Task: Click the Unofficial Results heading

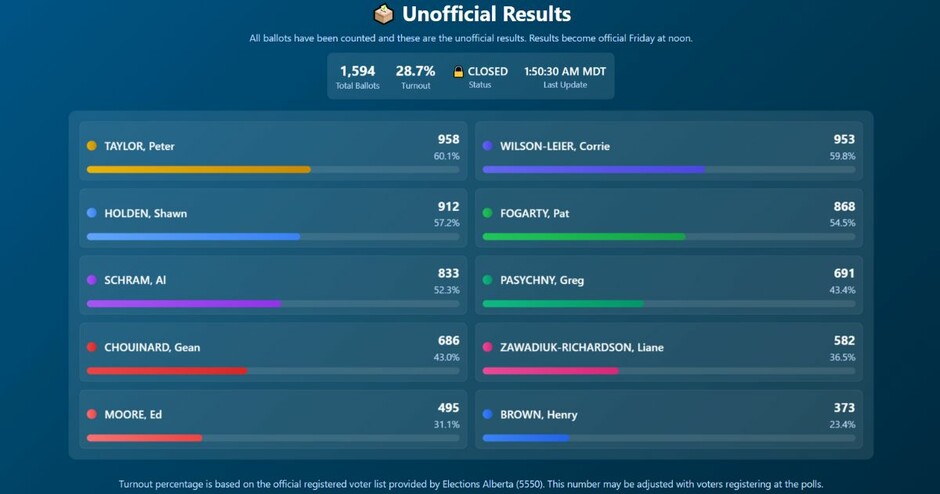Action: (x=486, y=15)
